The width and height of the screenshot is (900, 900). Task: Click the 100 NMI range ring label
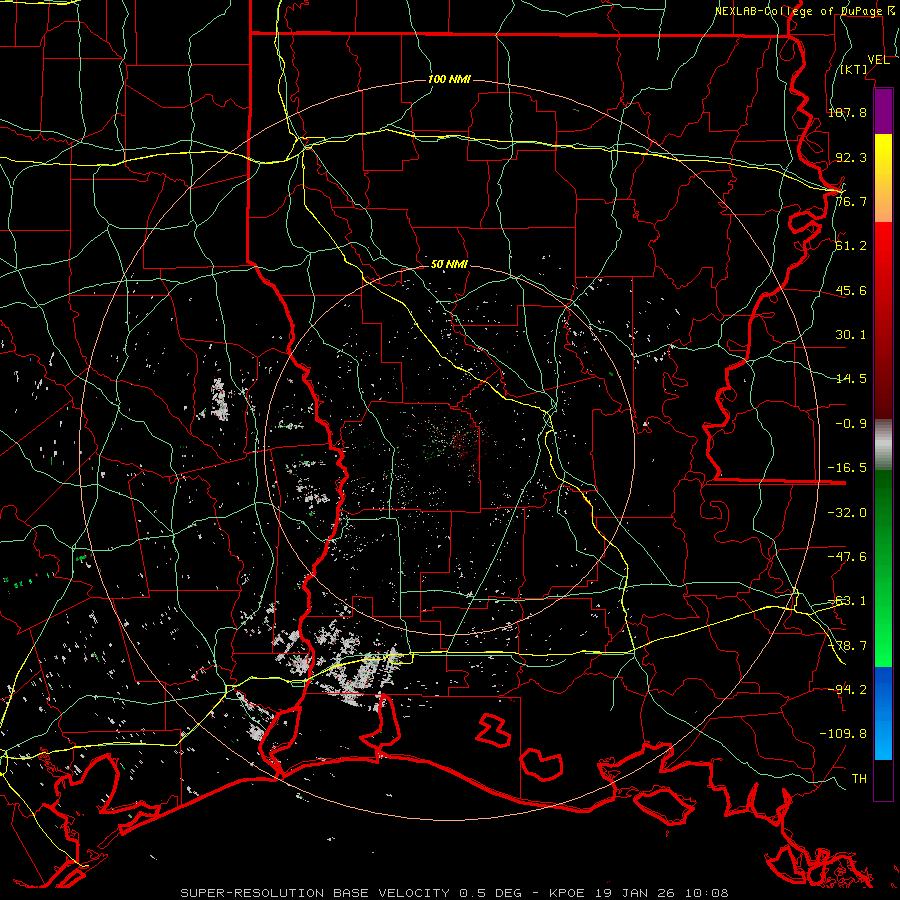tap(449, 79)
